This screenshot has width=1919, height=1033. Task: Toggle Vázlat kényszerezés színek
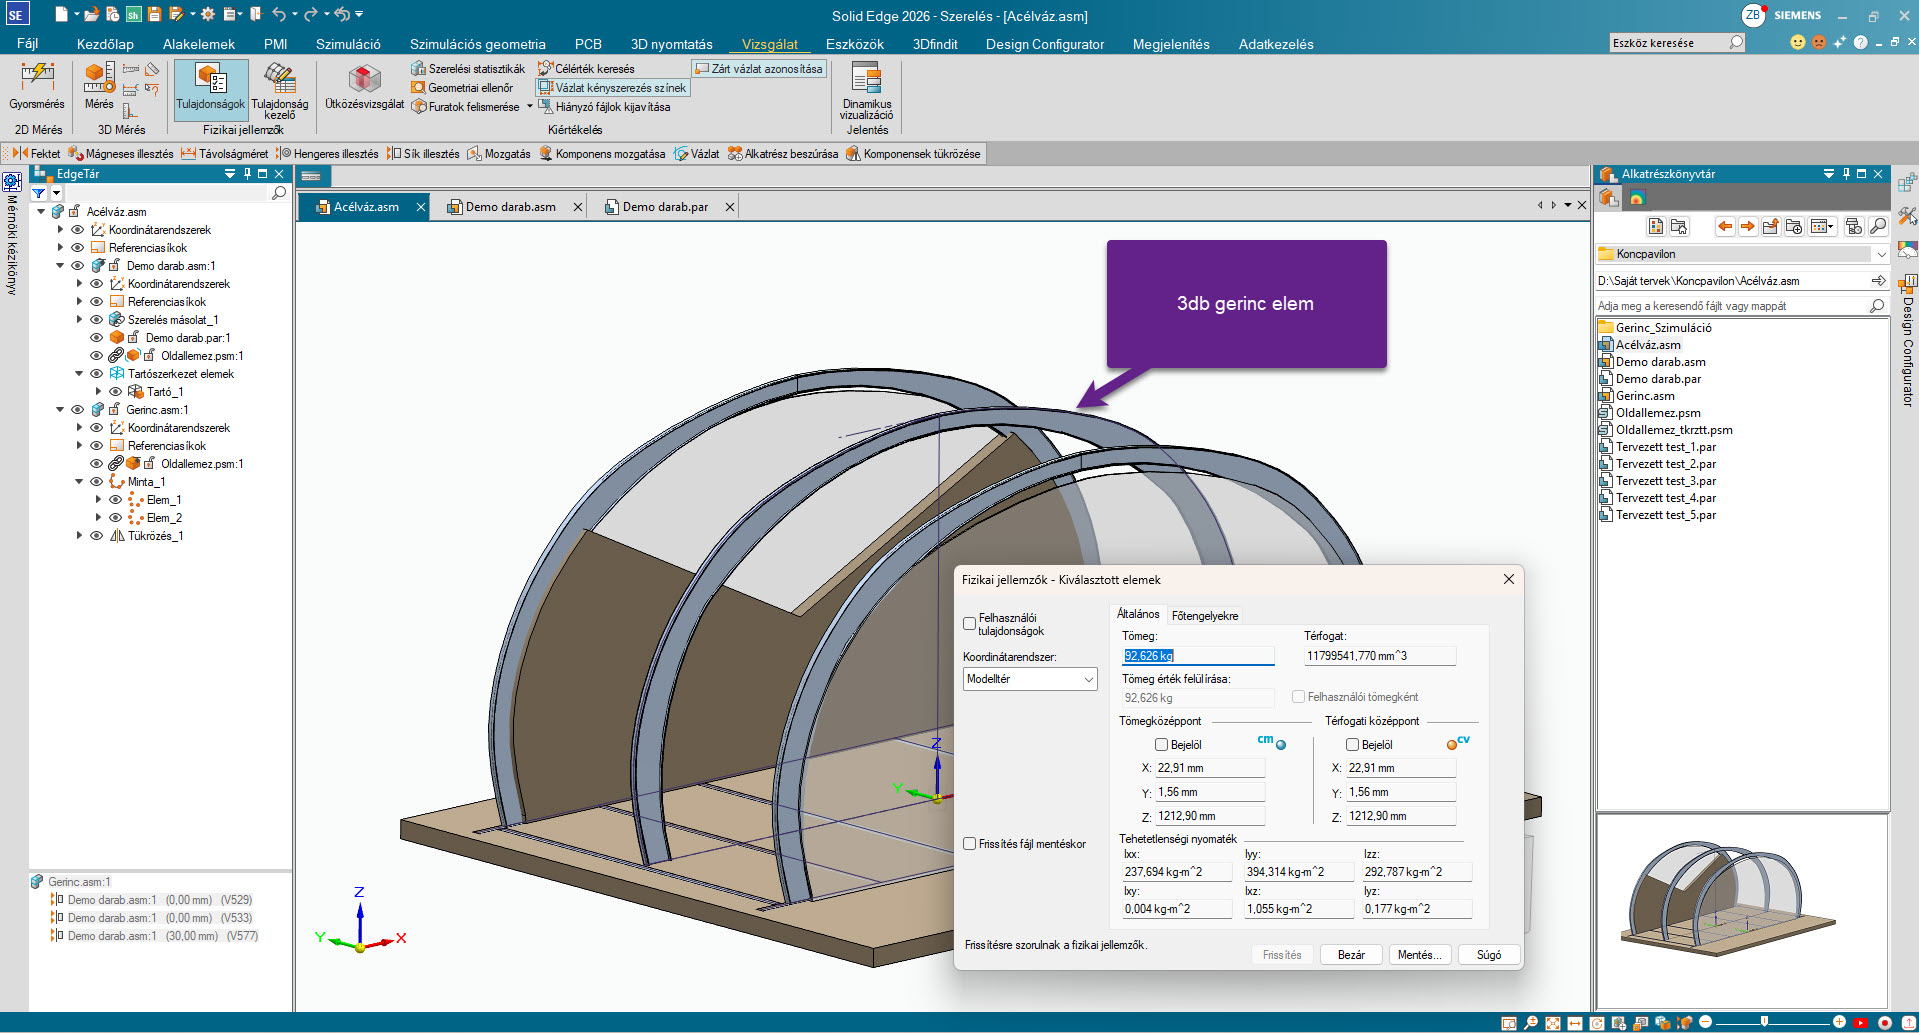pyautogui.click(x=612, y=88)
